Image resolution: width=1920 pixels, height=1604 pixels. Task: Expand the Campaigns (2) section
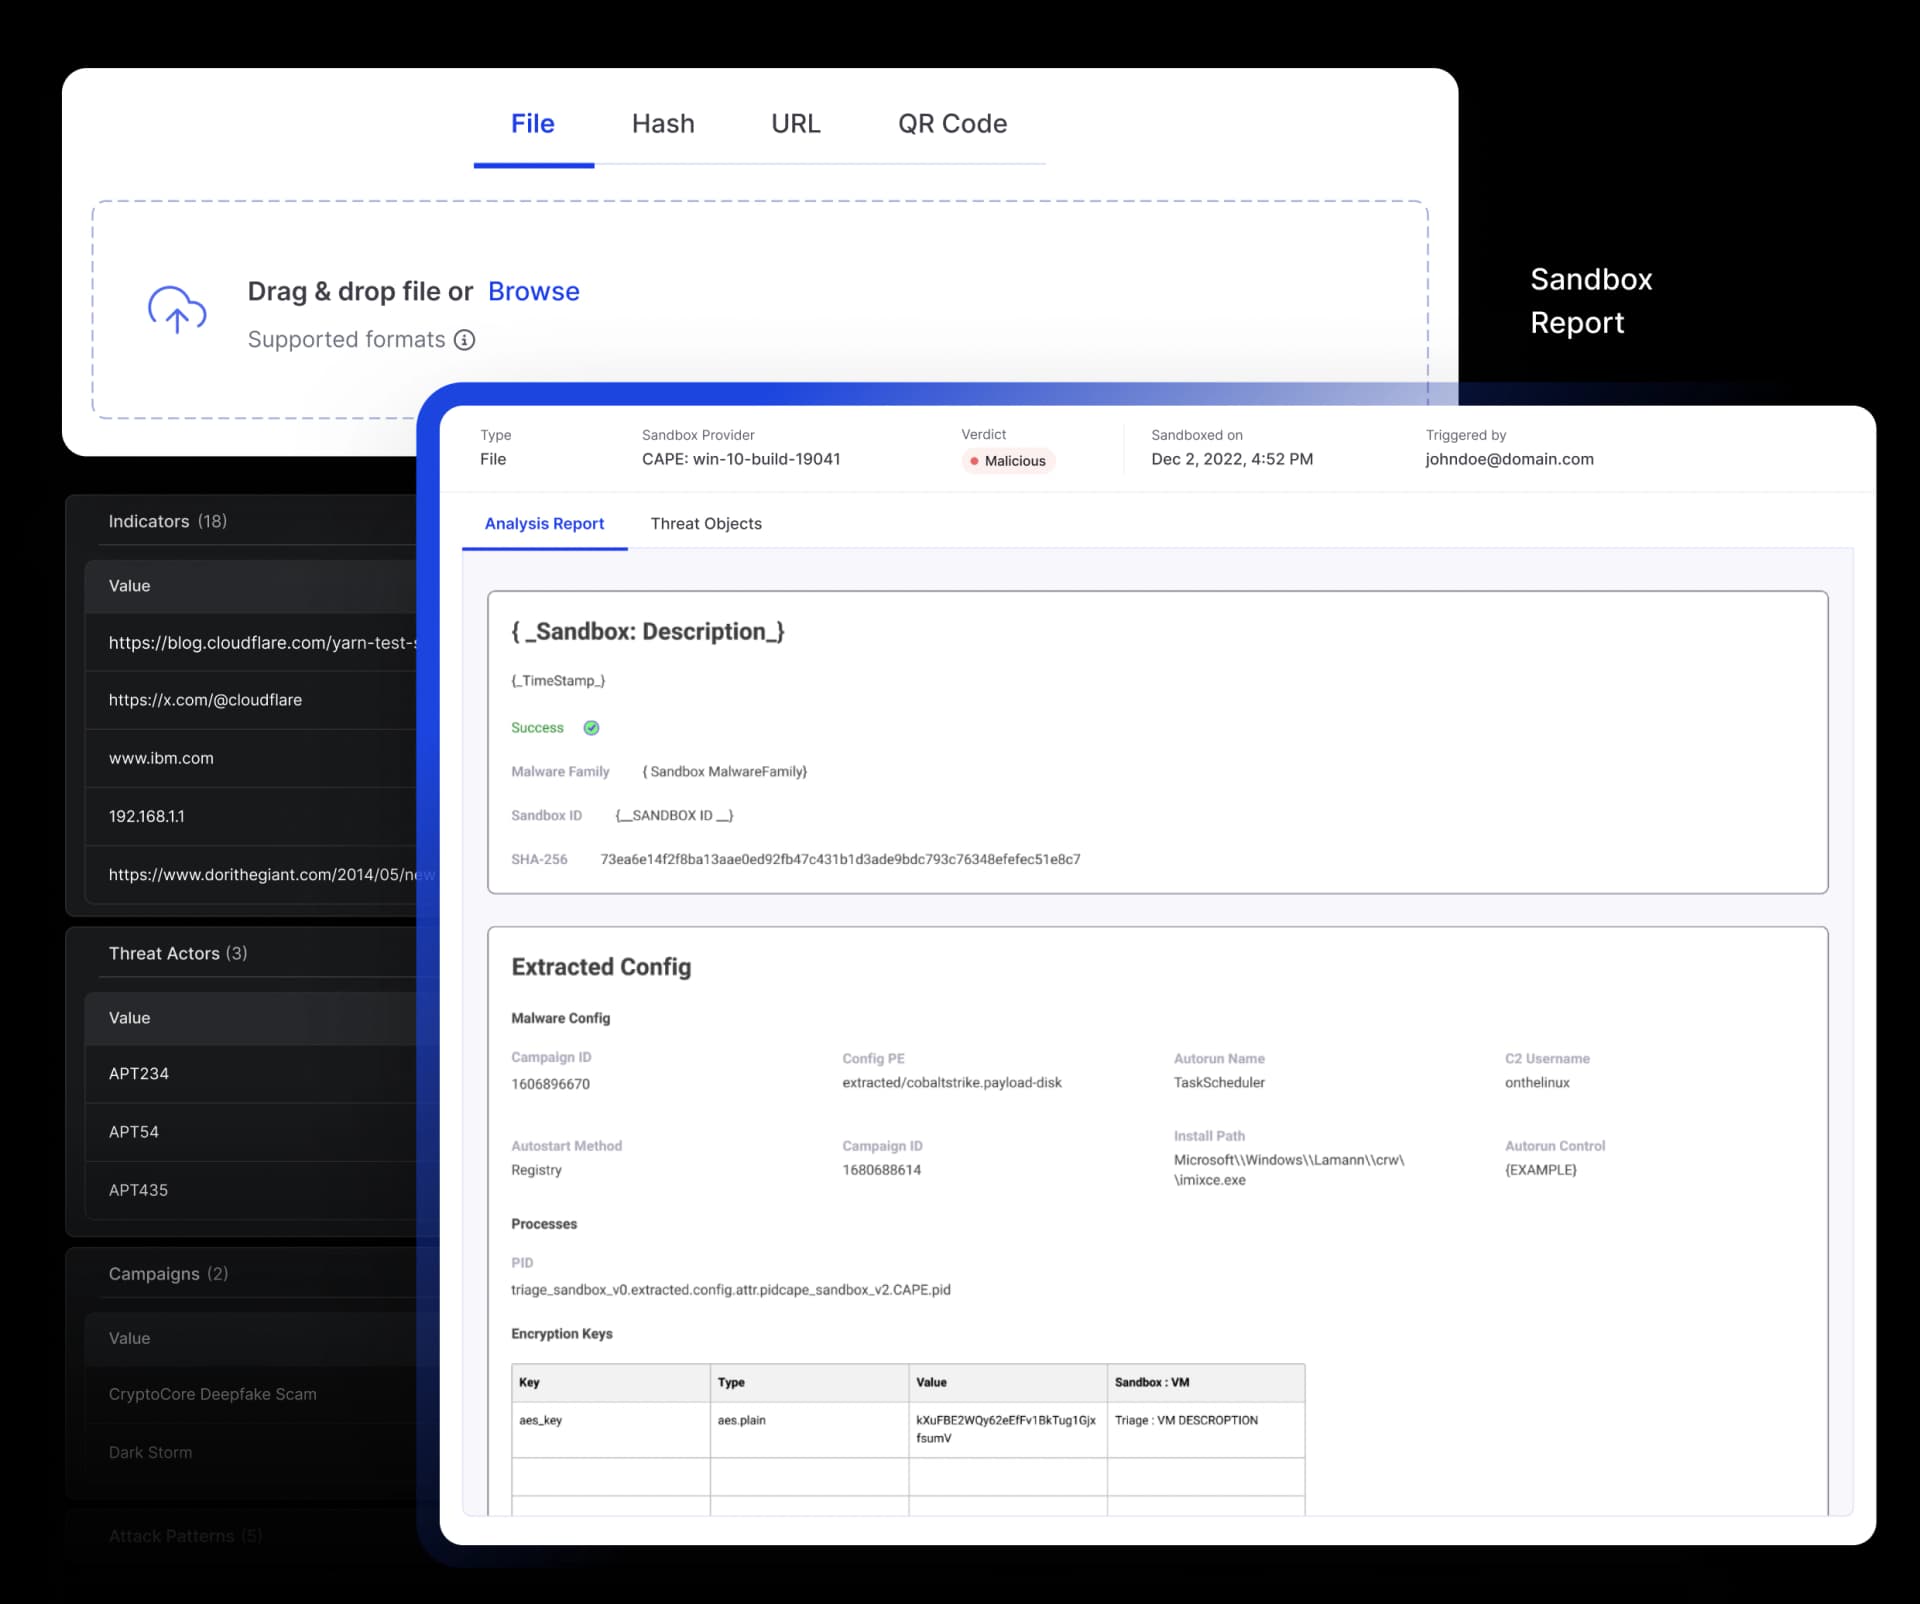click(168, 1273)
